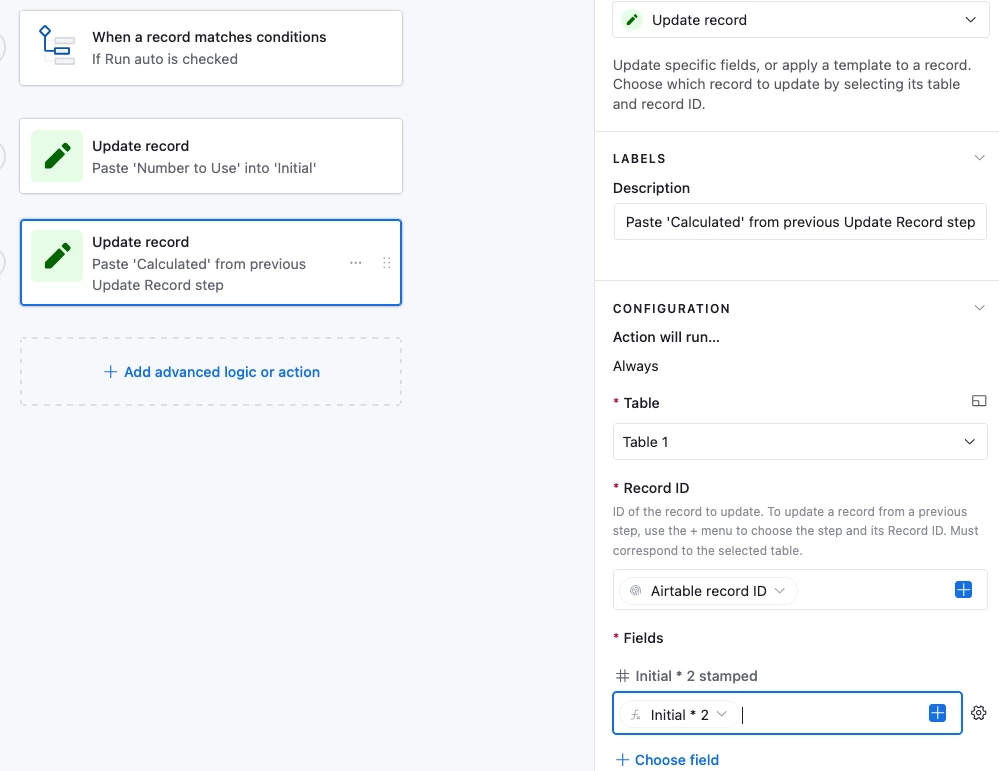Click the Choose field link
The height and width of the screenshot is (771, 999).
[x=667, y=760]
